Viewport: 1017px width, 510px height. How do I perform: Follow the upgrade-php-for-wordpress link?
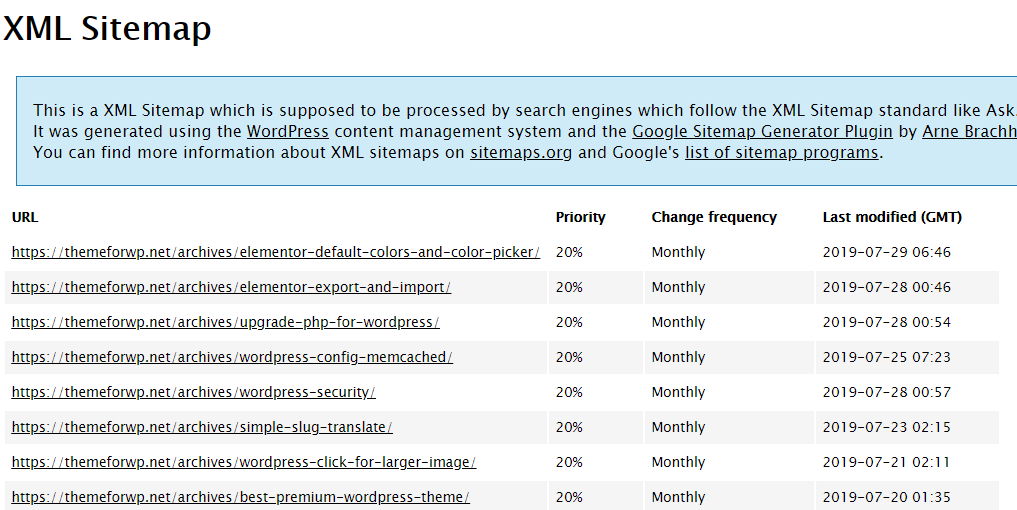click(x=225, y=322)
